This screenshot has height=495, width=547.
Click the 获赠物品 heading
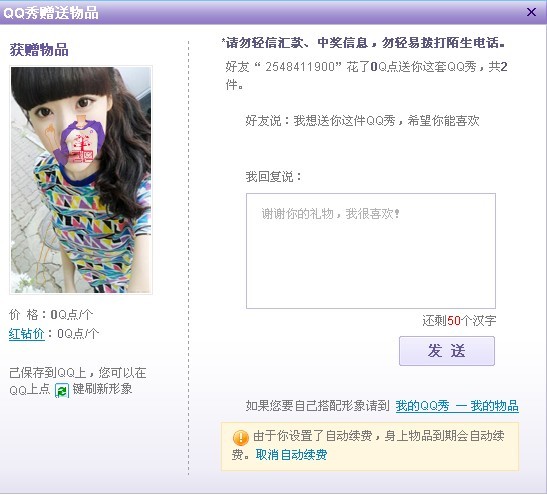coord(39,50)
